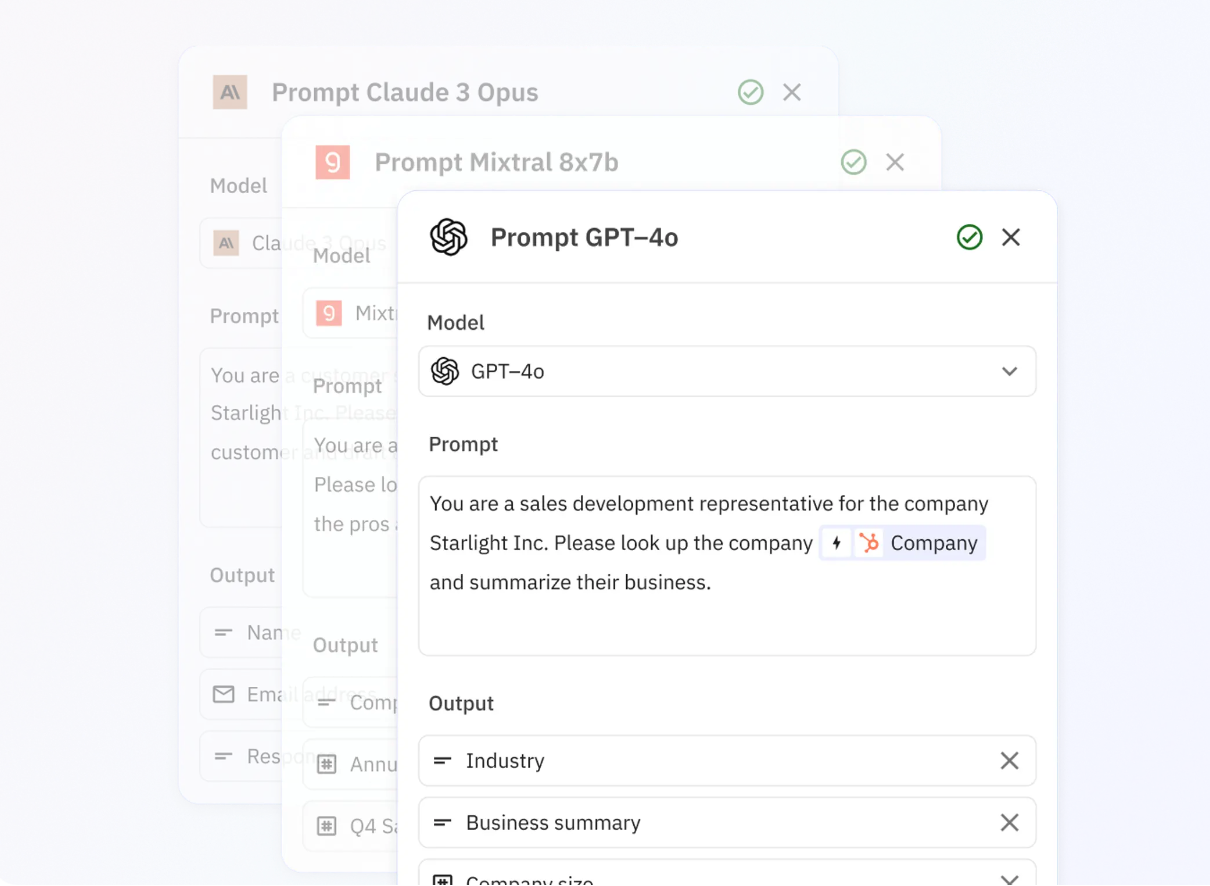Click the text-type icon beside Industry
Viewport: 1210px width, 886px height.
tap(442, 761)
